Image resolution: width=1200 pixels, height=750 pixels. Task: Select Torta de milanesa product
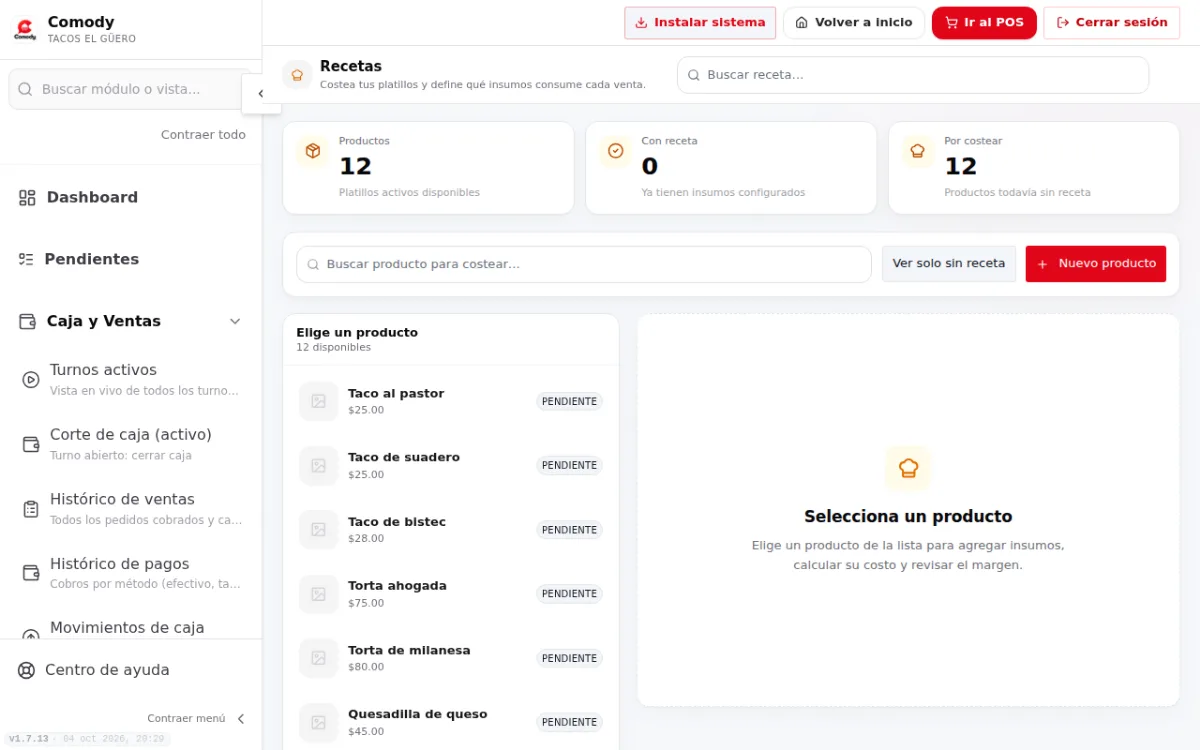tap(451, 658)
